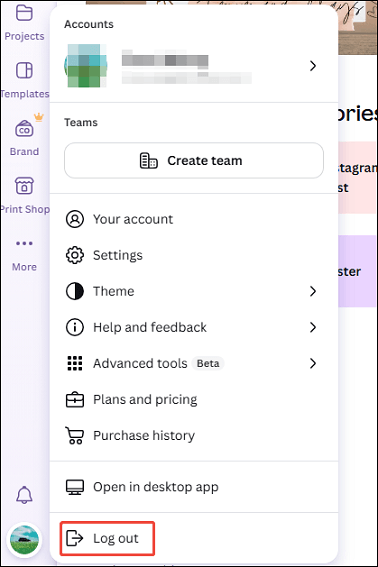Click the log out arrow icon
The height and width of the screenshot is (567, 378).
point(75,538)
